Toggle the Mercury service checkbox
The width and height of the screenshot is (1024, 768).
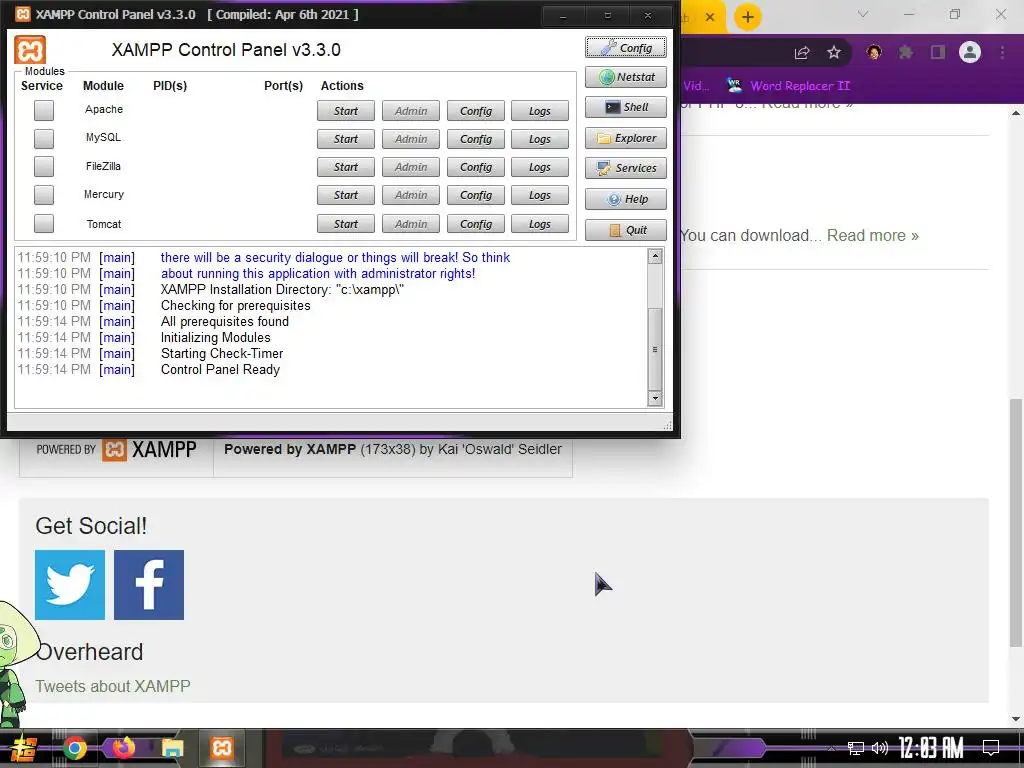coord(44,195)
